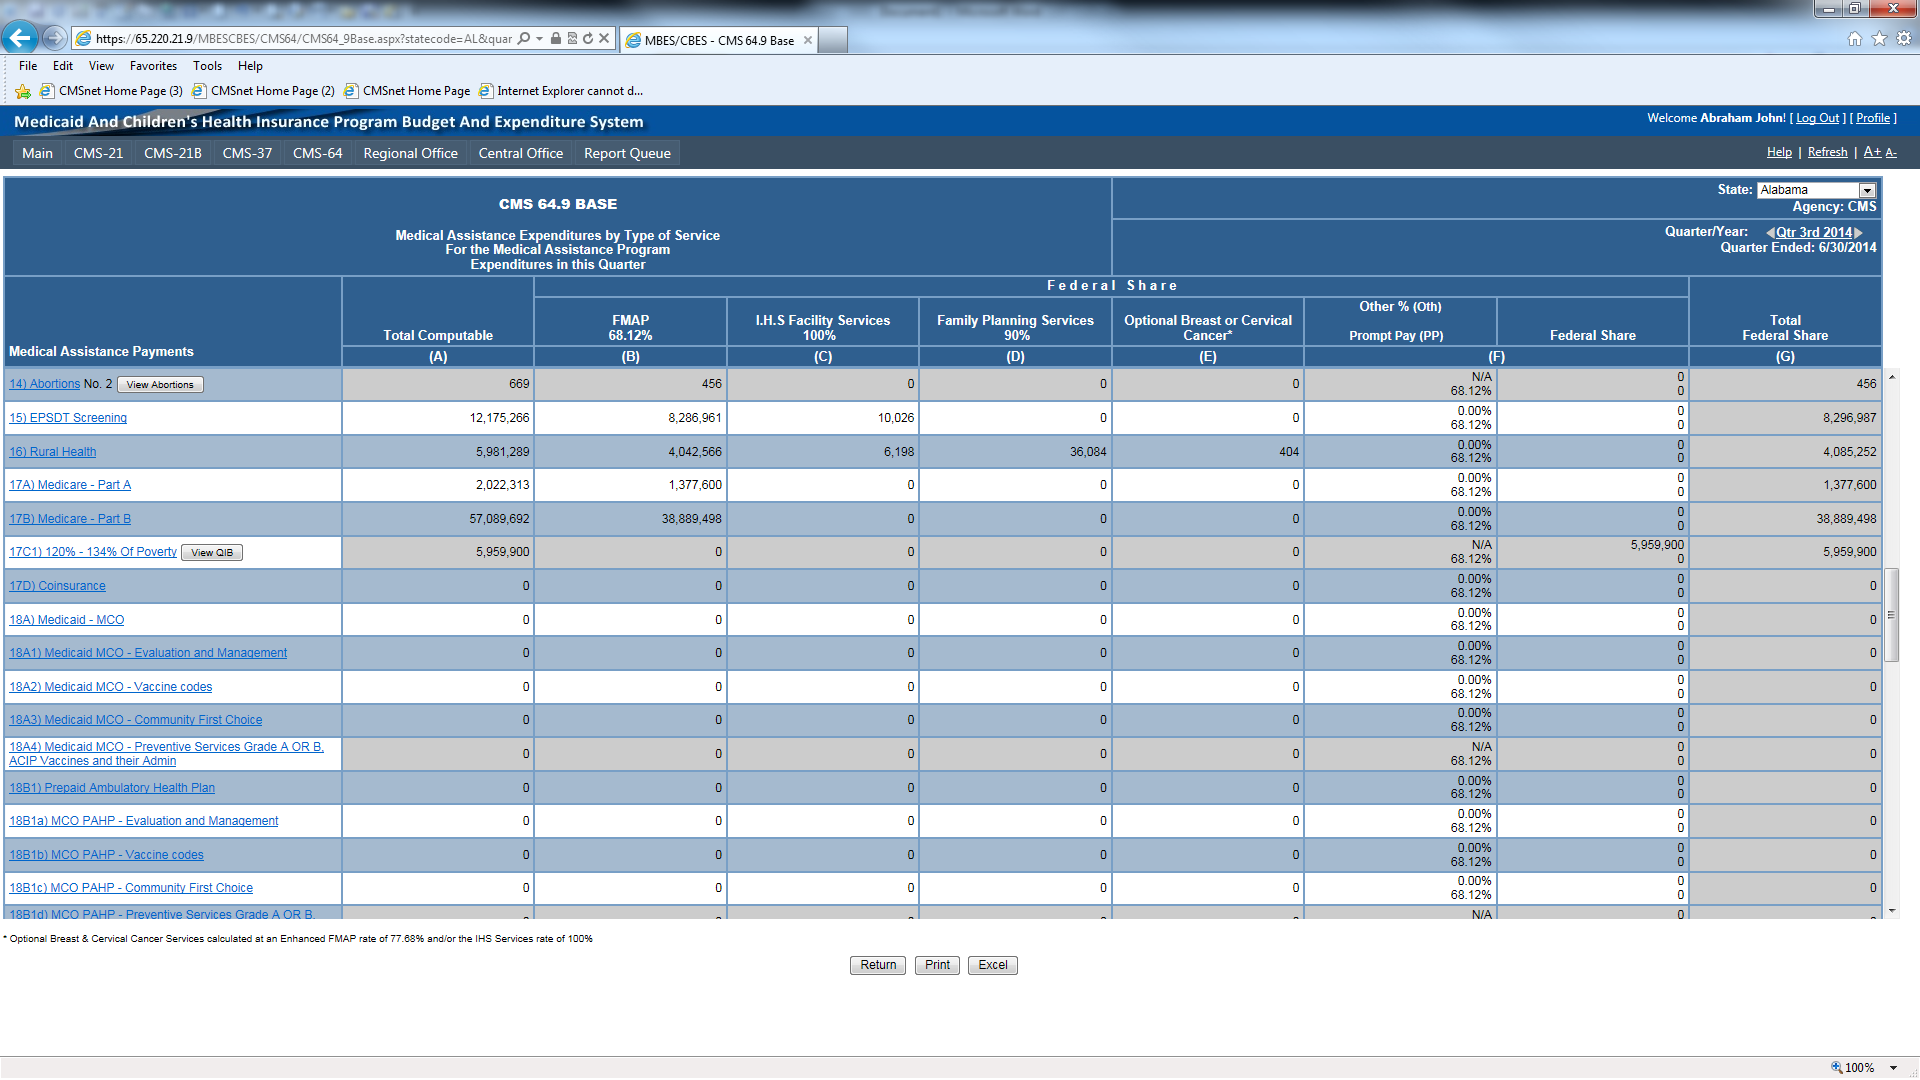Click the Excel export button
Screen dimensions: 1920x1080
pos(992,965)
